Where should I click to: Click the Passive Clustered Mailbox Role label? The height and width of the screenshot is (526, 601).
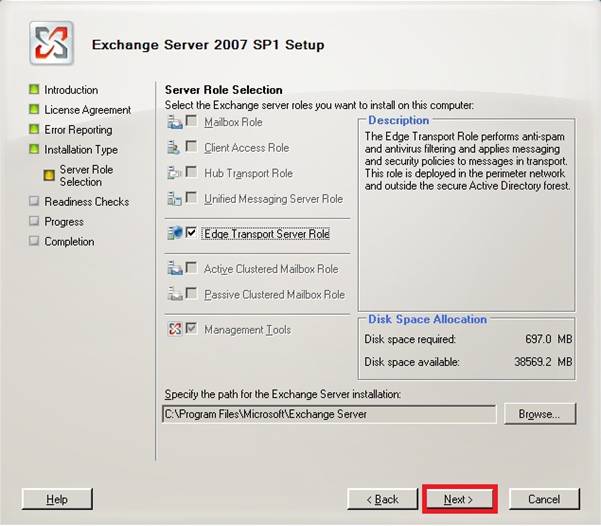pos(274,294)
